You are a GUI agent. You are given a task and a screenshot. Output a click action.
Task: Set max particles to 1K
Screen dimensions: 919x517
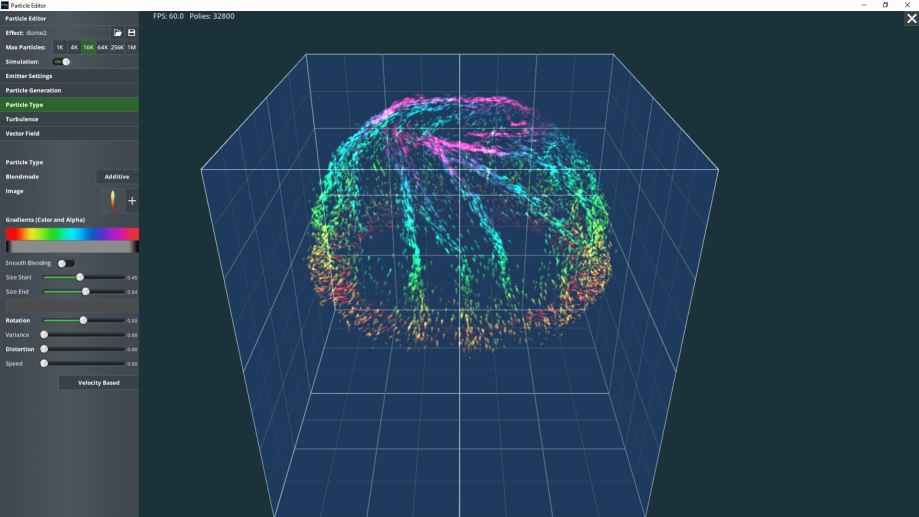[60, 47]
